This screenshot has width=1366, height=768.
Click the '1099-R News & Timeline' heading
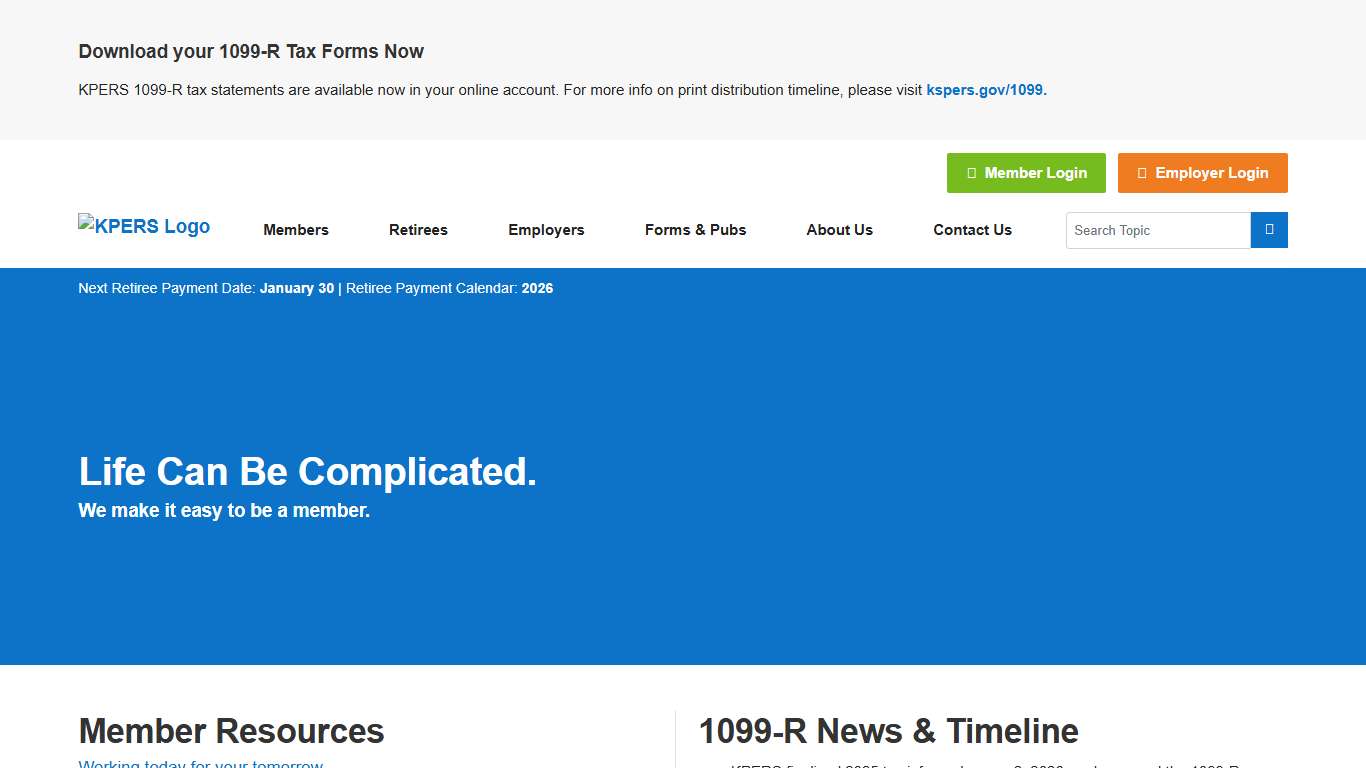(888, 731)
